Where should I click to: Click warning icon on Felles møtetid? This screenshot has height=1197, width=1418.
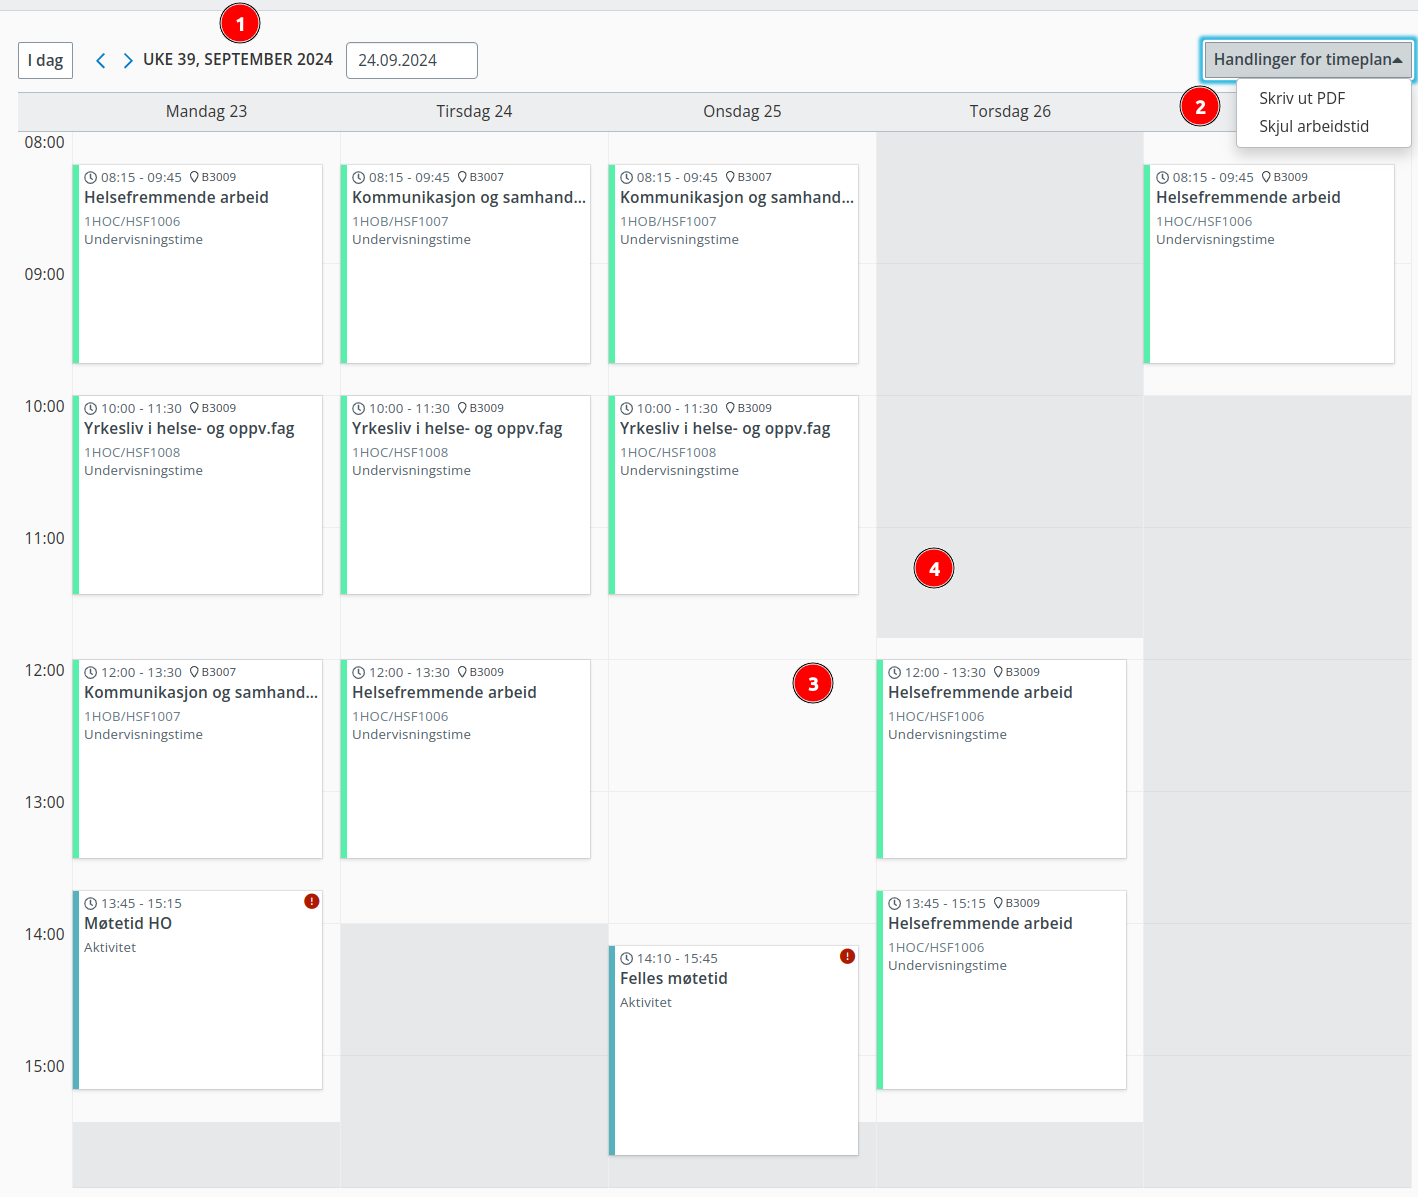[x=848, y=957]
